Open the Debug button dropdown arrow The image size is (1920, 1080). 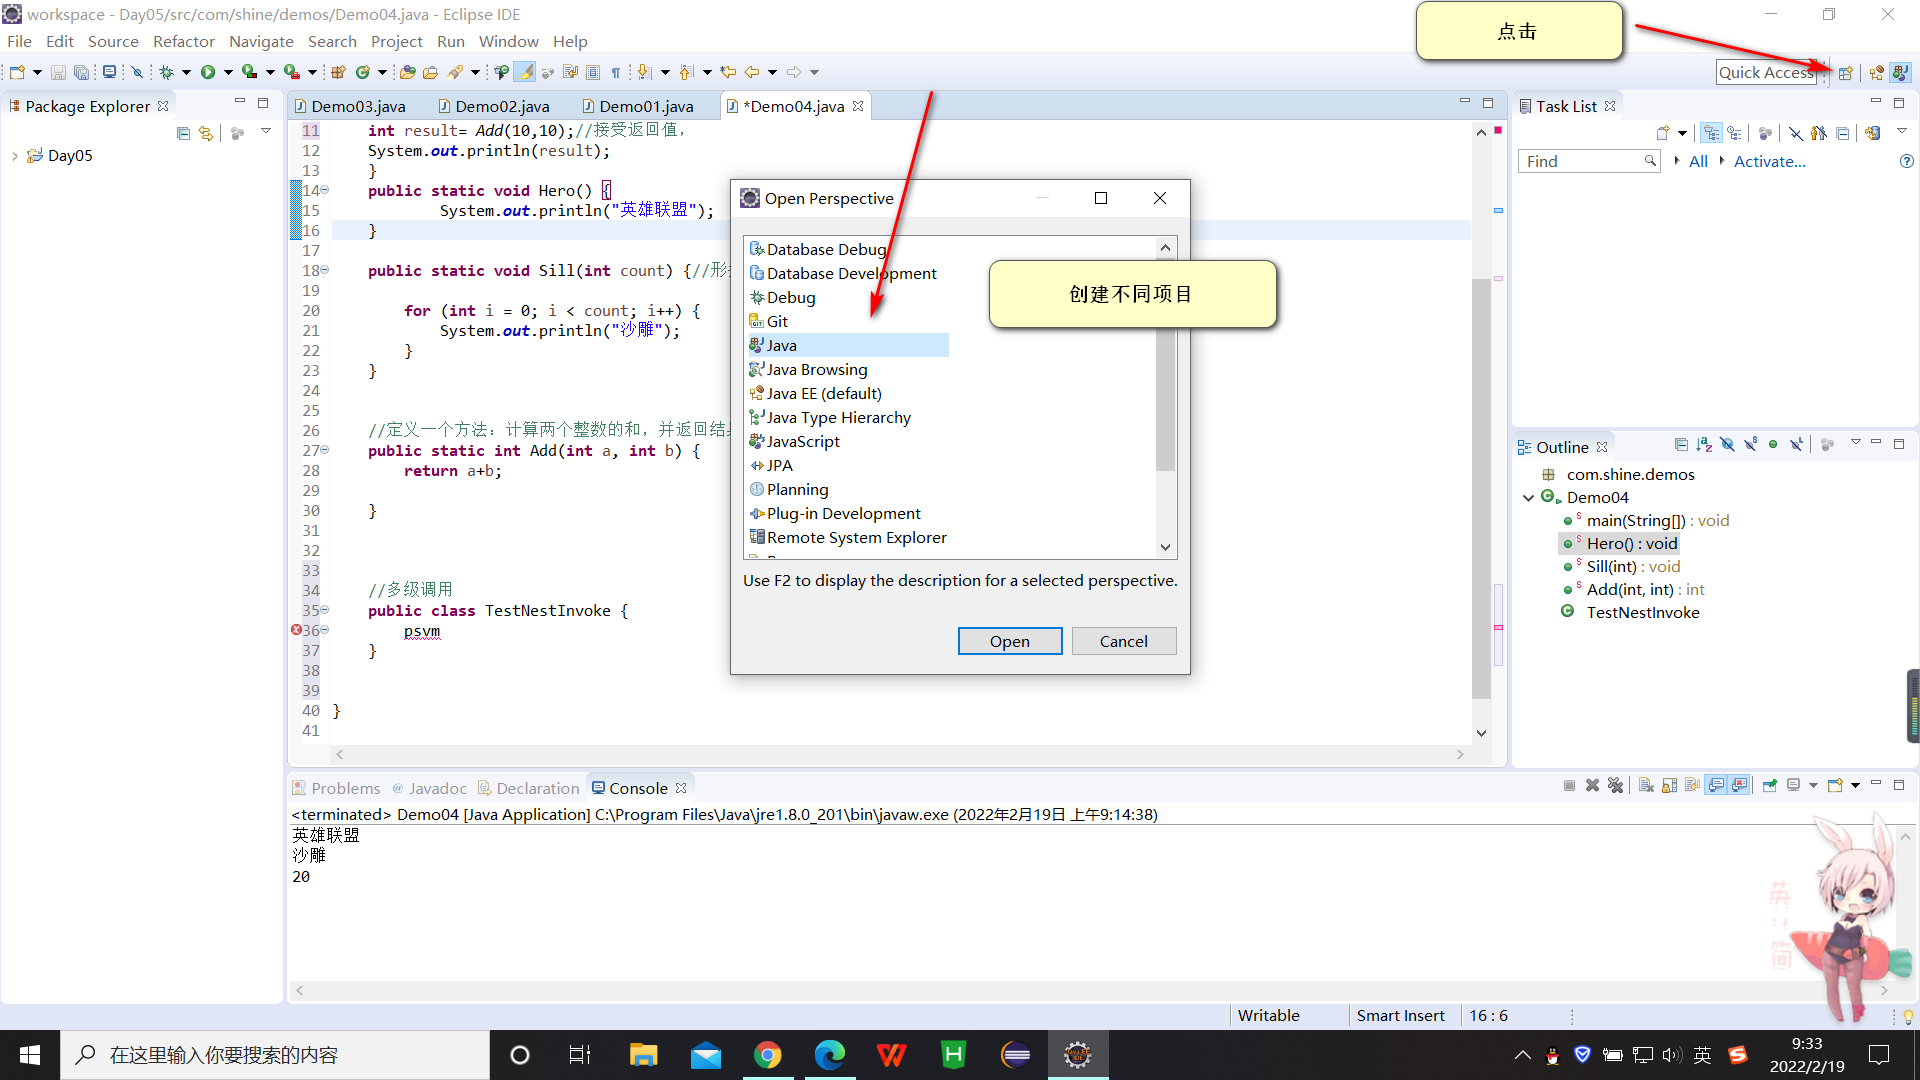186,72
